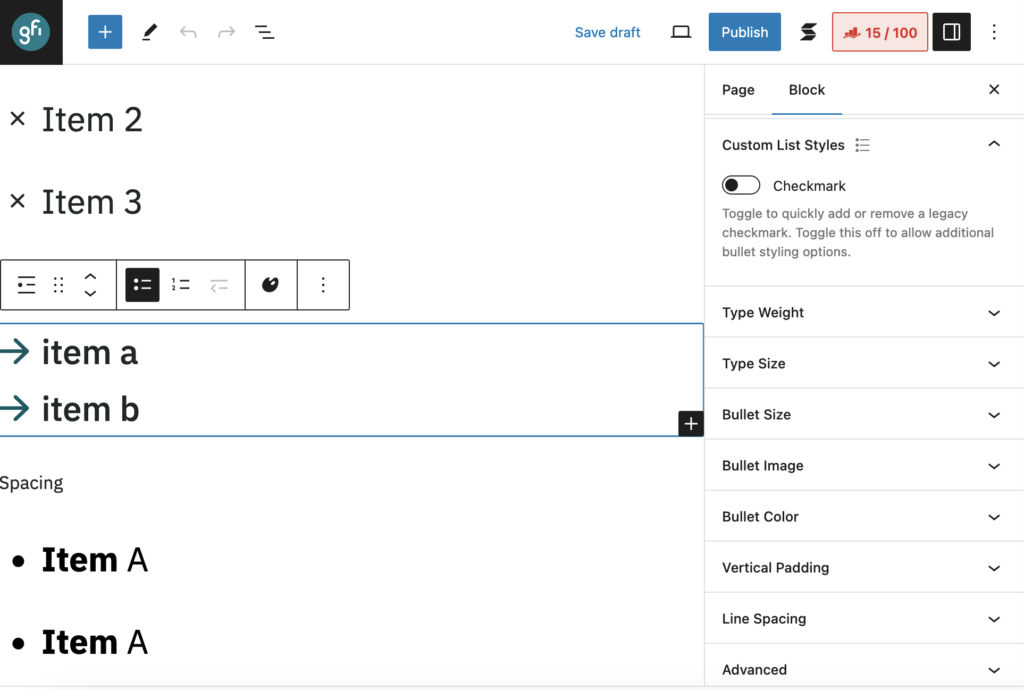Click the Save draft link
This screenshot has height=690, width=1024.
607,32
